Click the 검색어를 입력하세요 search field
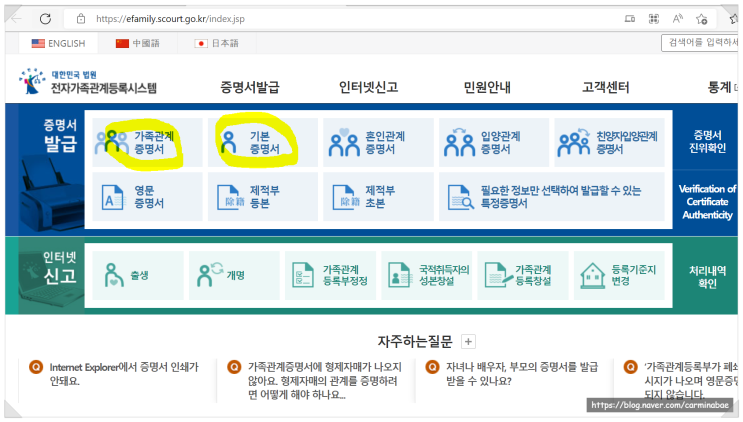The width and height of the screenshot is (743, 422). tap(700, 43)
